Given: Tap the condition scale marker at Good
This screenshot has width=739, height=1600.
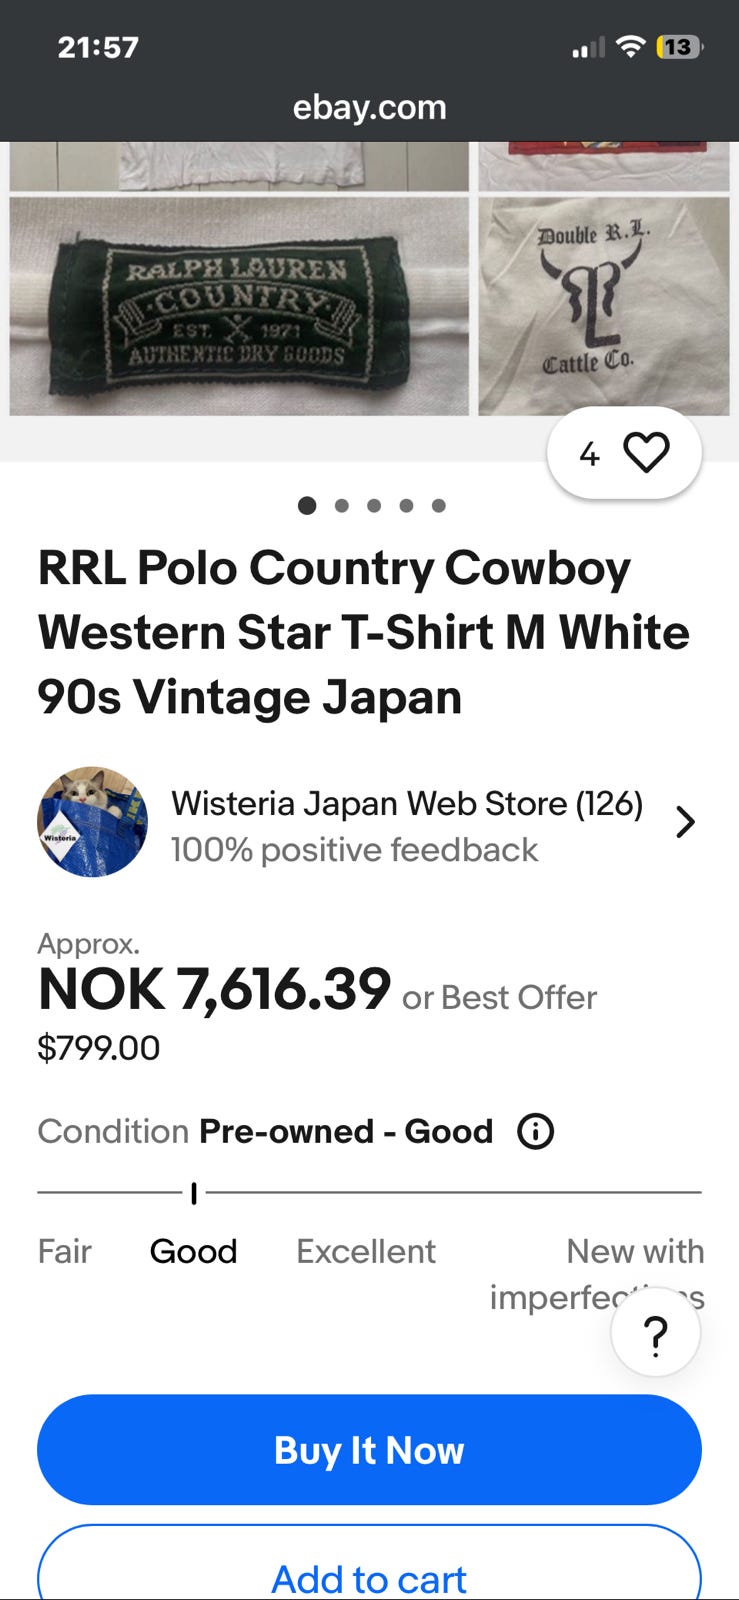Looking at the screenshot, I should pyautogui.click(x=194, y=1192).
